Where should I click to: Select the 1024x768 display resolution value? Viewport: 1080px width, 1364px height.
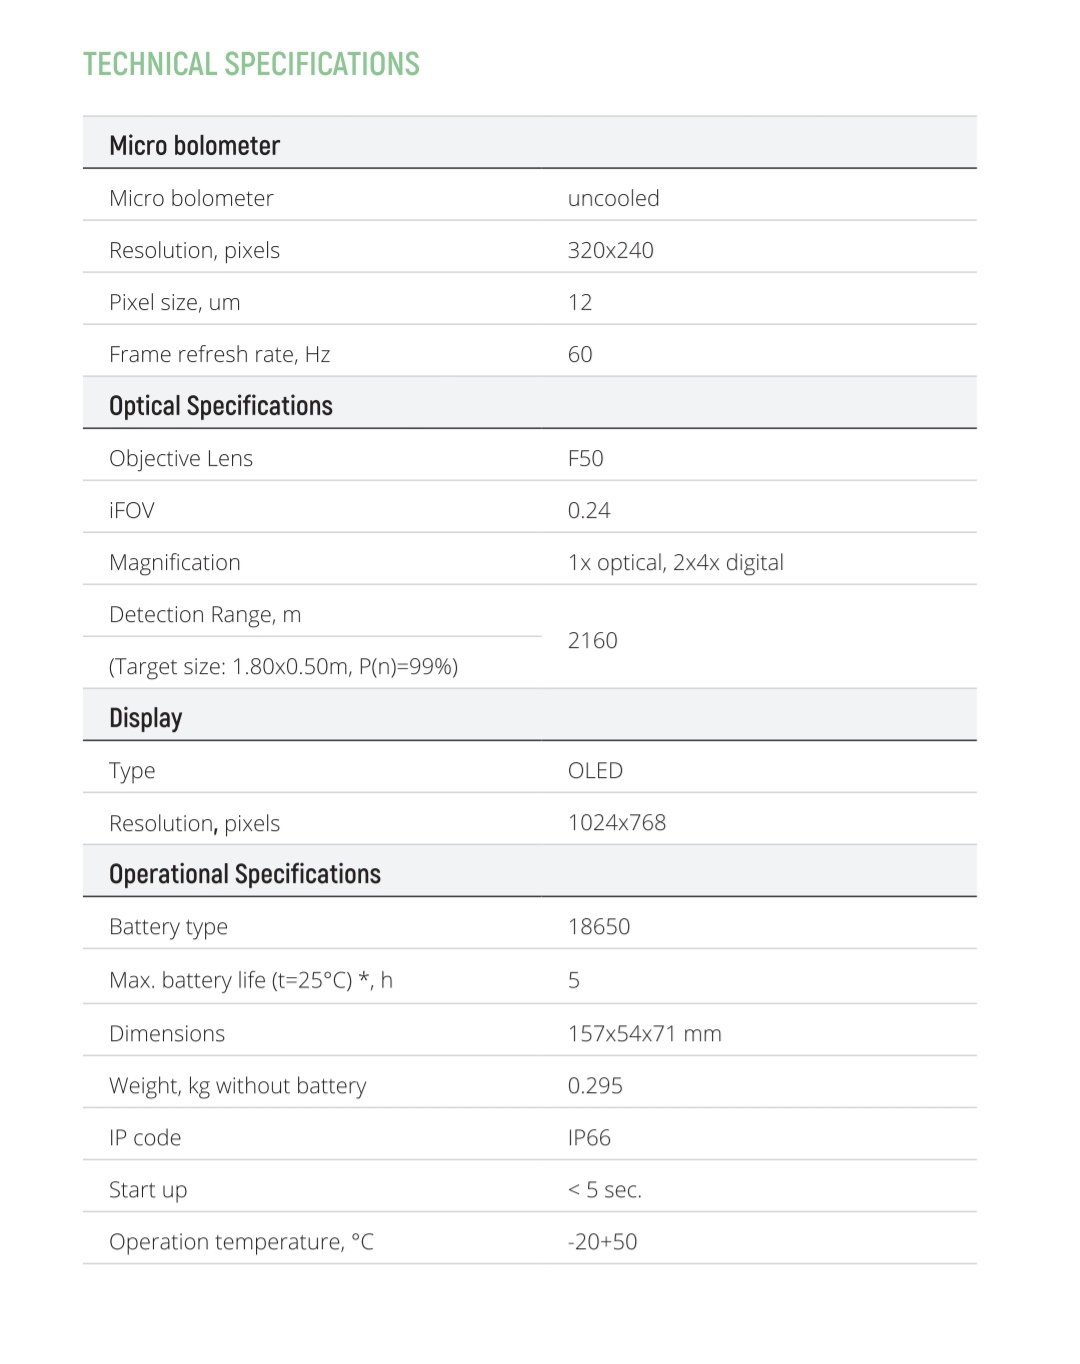pyautogui.click(x=616, y=822)
